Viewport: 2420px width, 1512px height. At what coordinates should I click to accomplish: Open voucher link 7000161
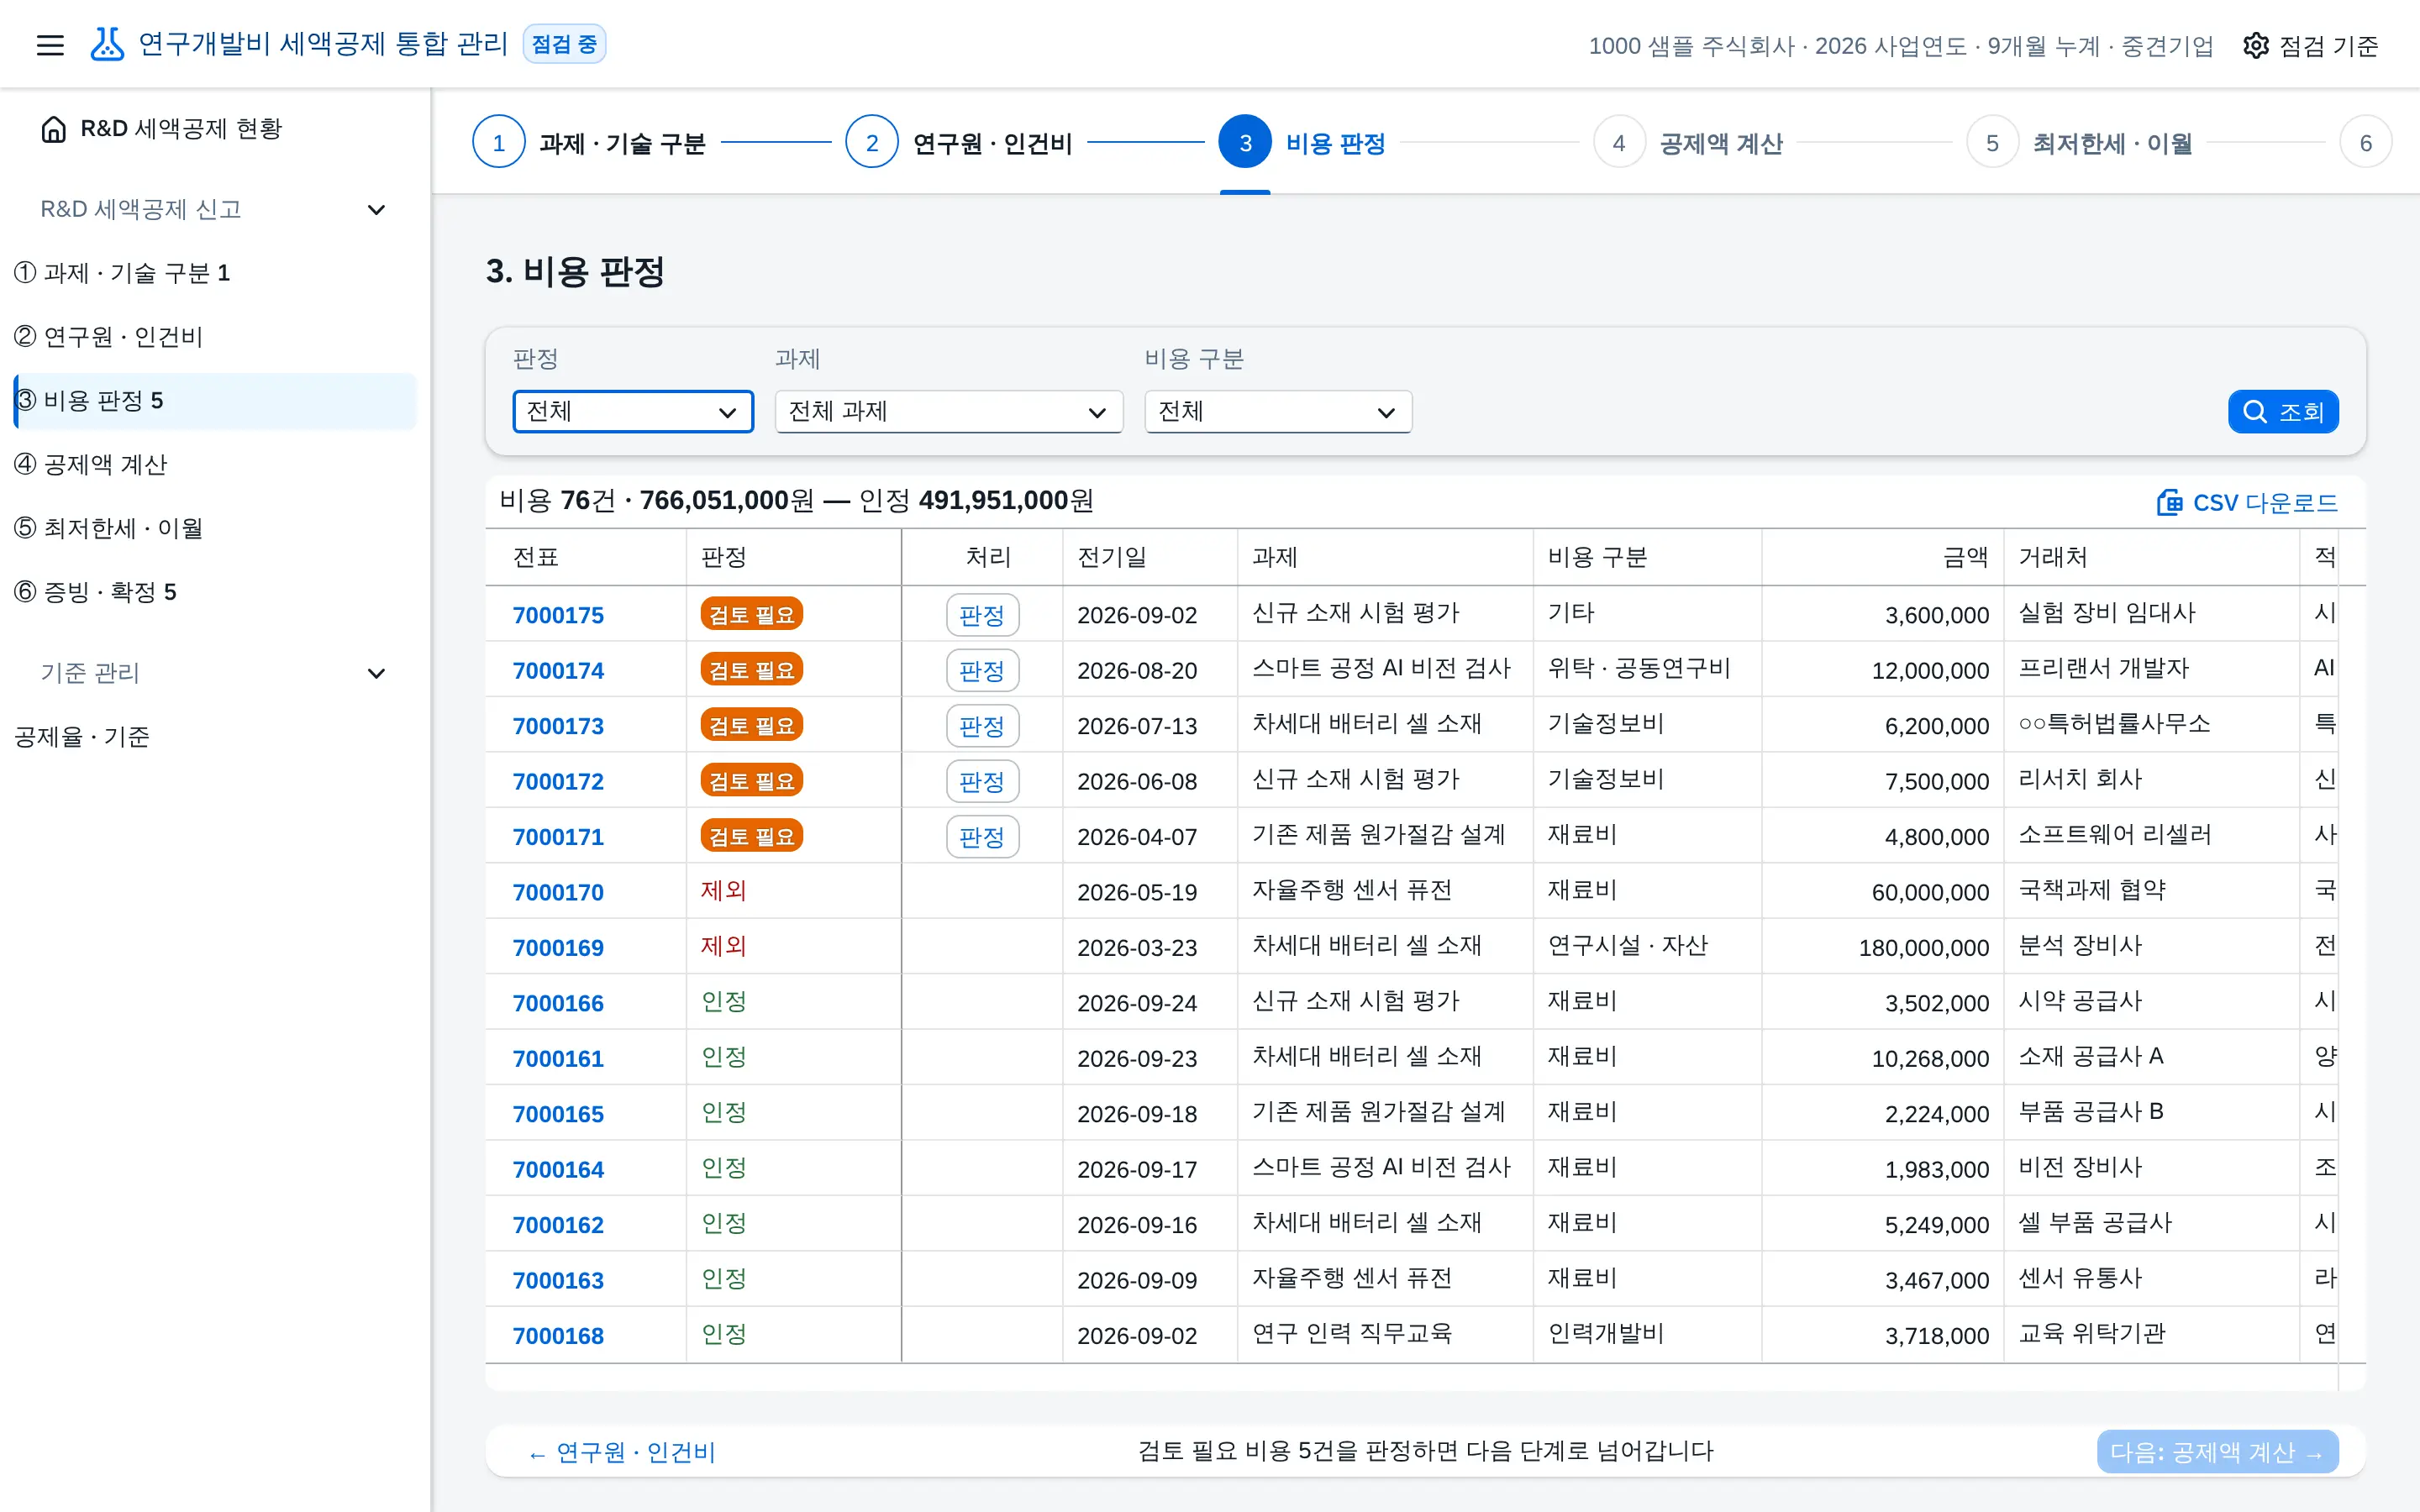[558, 1059]
